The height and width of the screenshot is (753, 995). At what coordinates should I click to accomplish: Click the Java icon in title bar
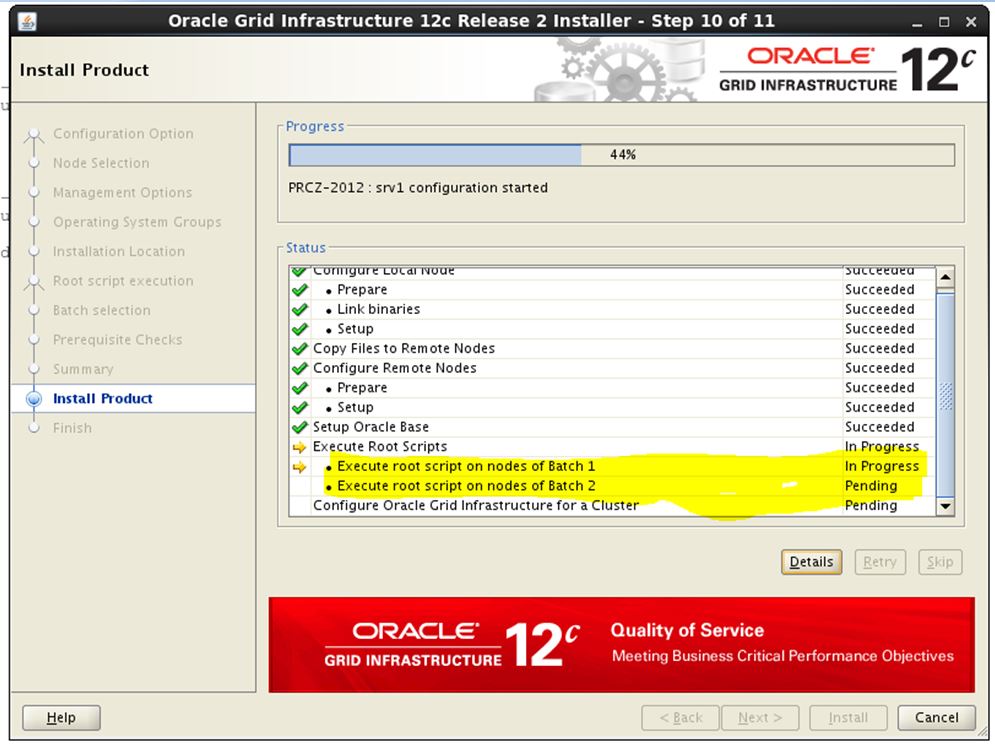click(28, 21)
